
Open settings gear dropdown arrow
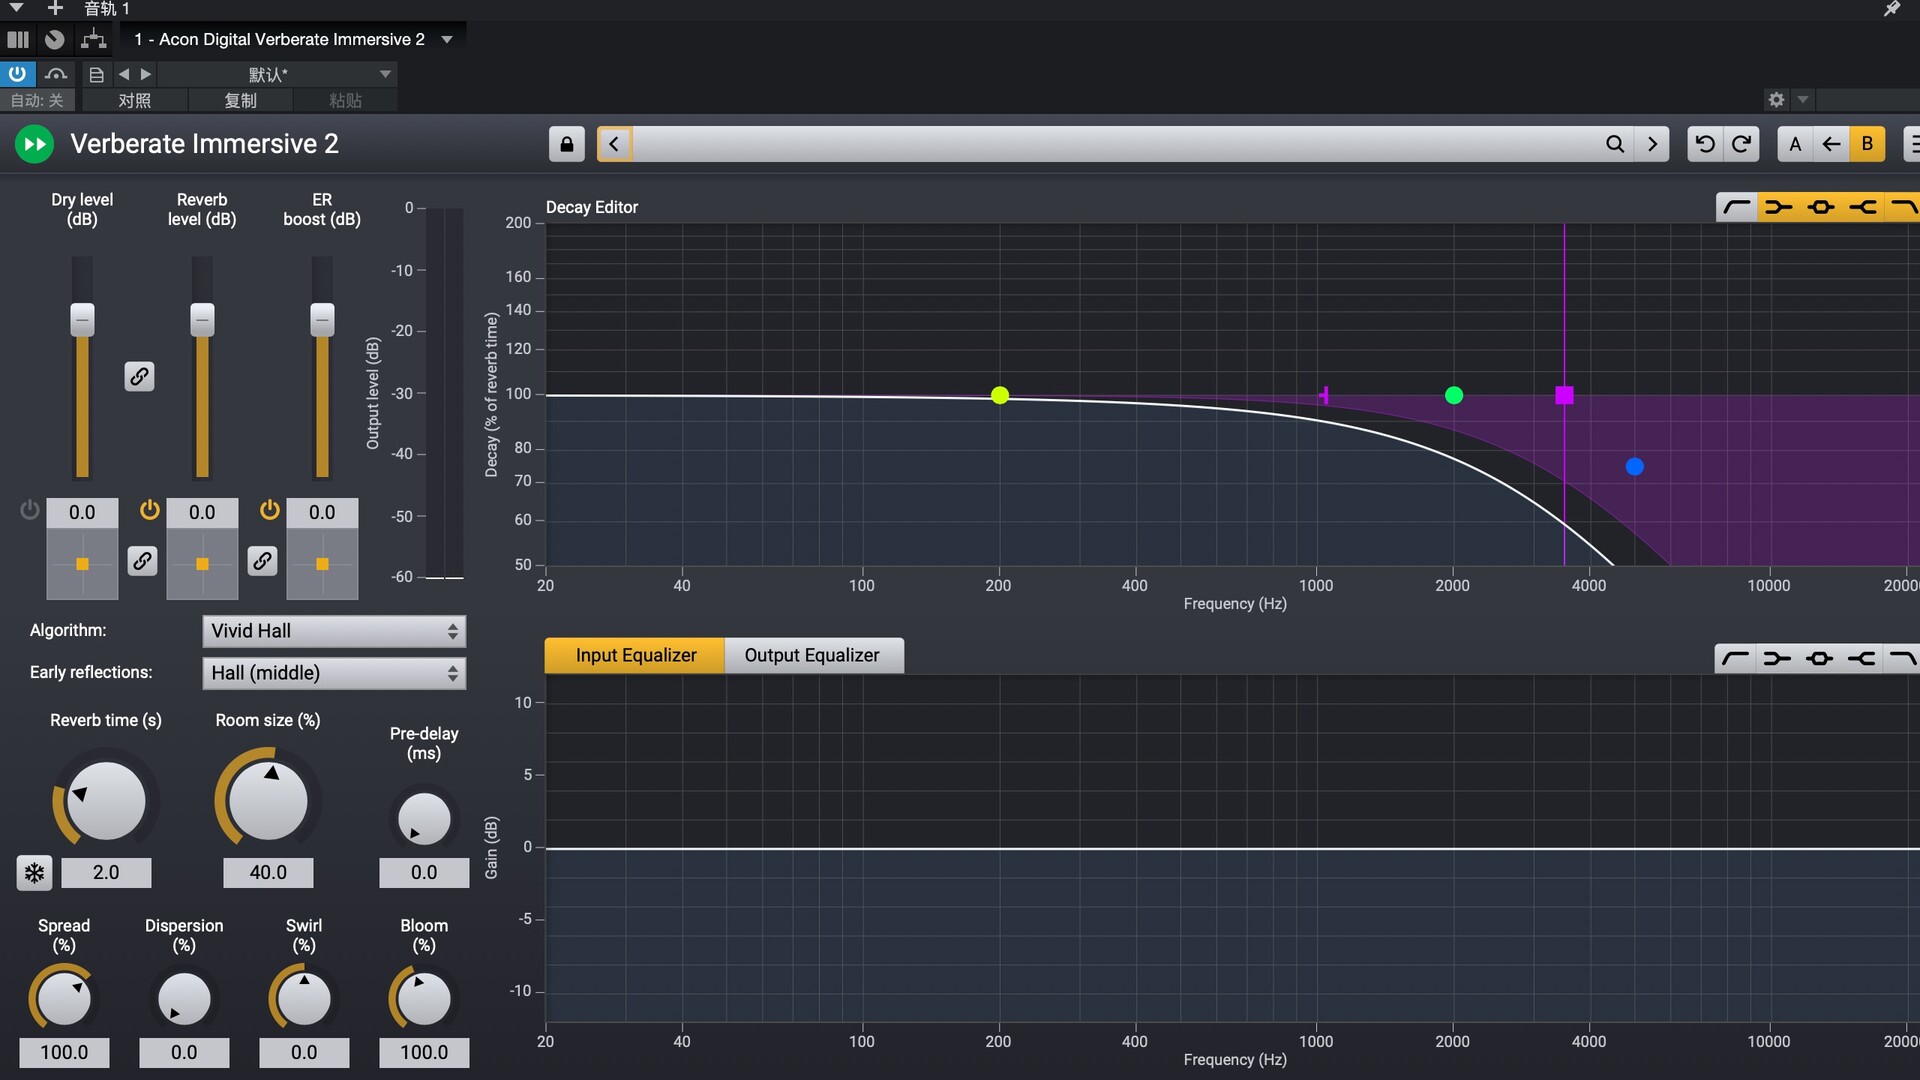[x=1803, y=100]
